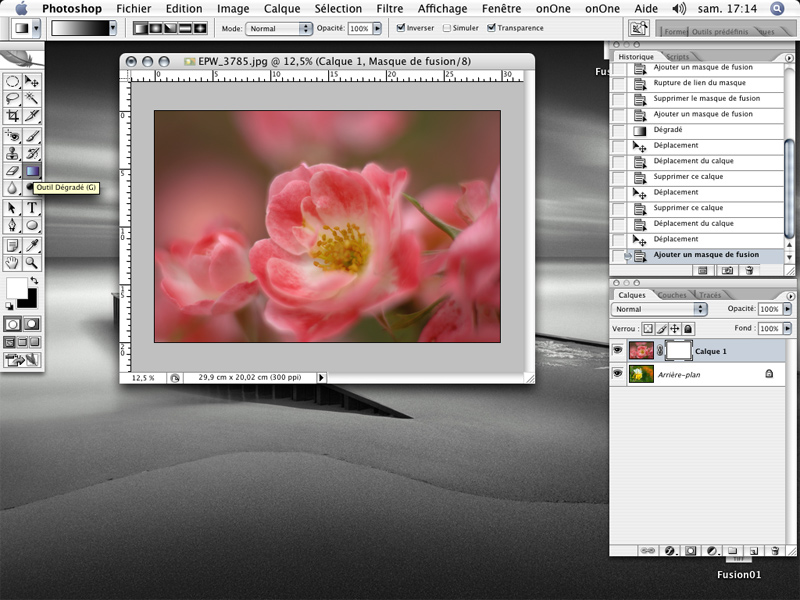The image size is (800, 600).
Task: Select the Crop tool
Action: (x=12, y=115)
